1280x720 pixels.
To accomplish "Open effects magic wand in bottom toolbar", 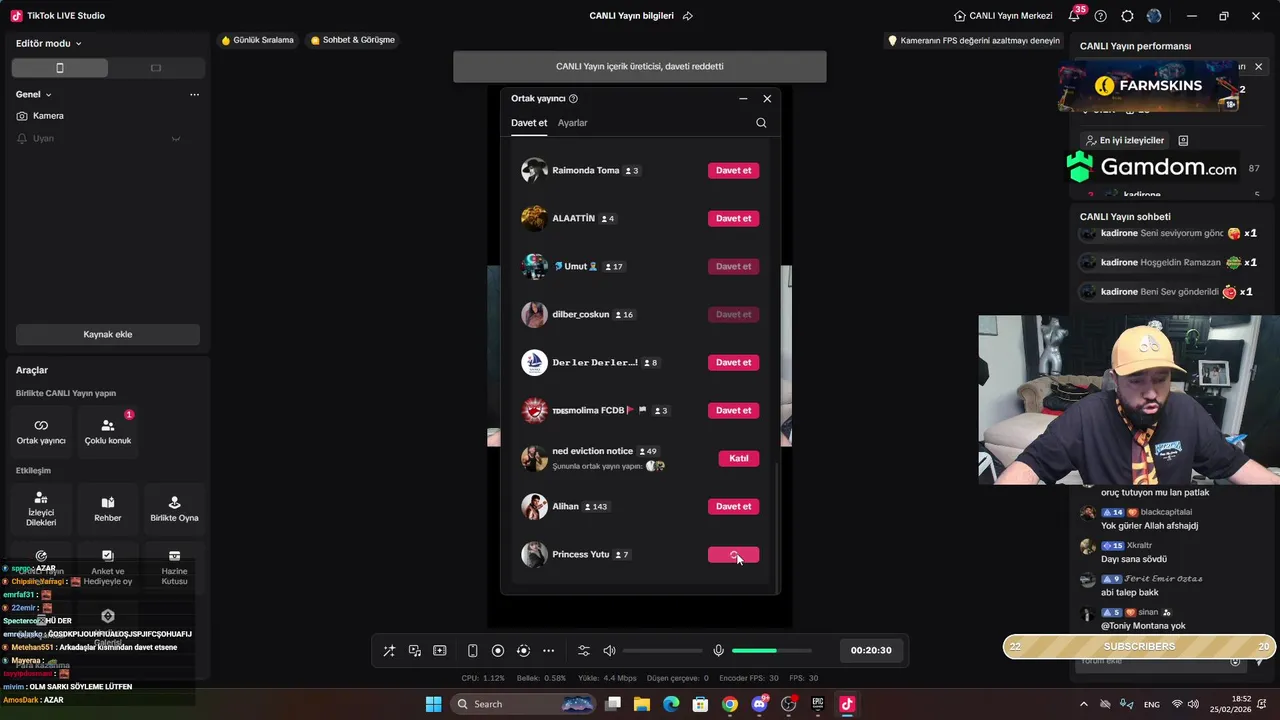I will coord(389,650).
